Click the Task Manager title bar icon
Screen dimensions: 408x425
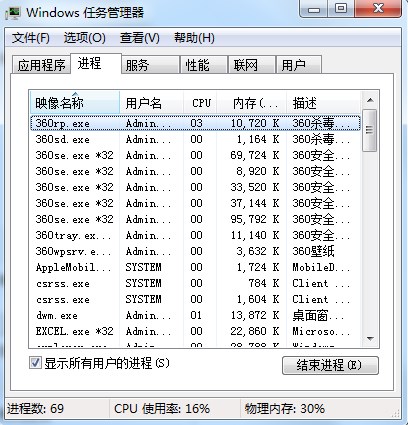pos(13,12)
